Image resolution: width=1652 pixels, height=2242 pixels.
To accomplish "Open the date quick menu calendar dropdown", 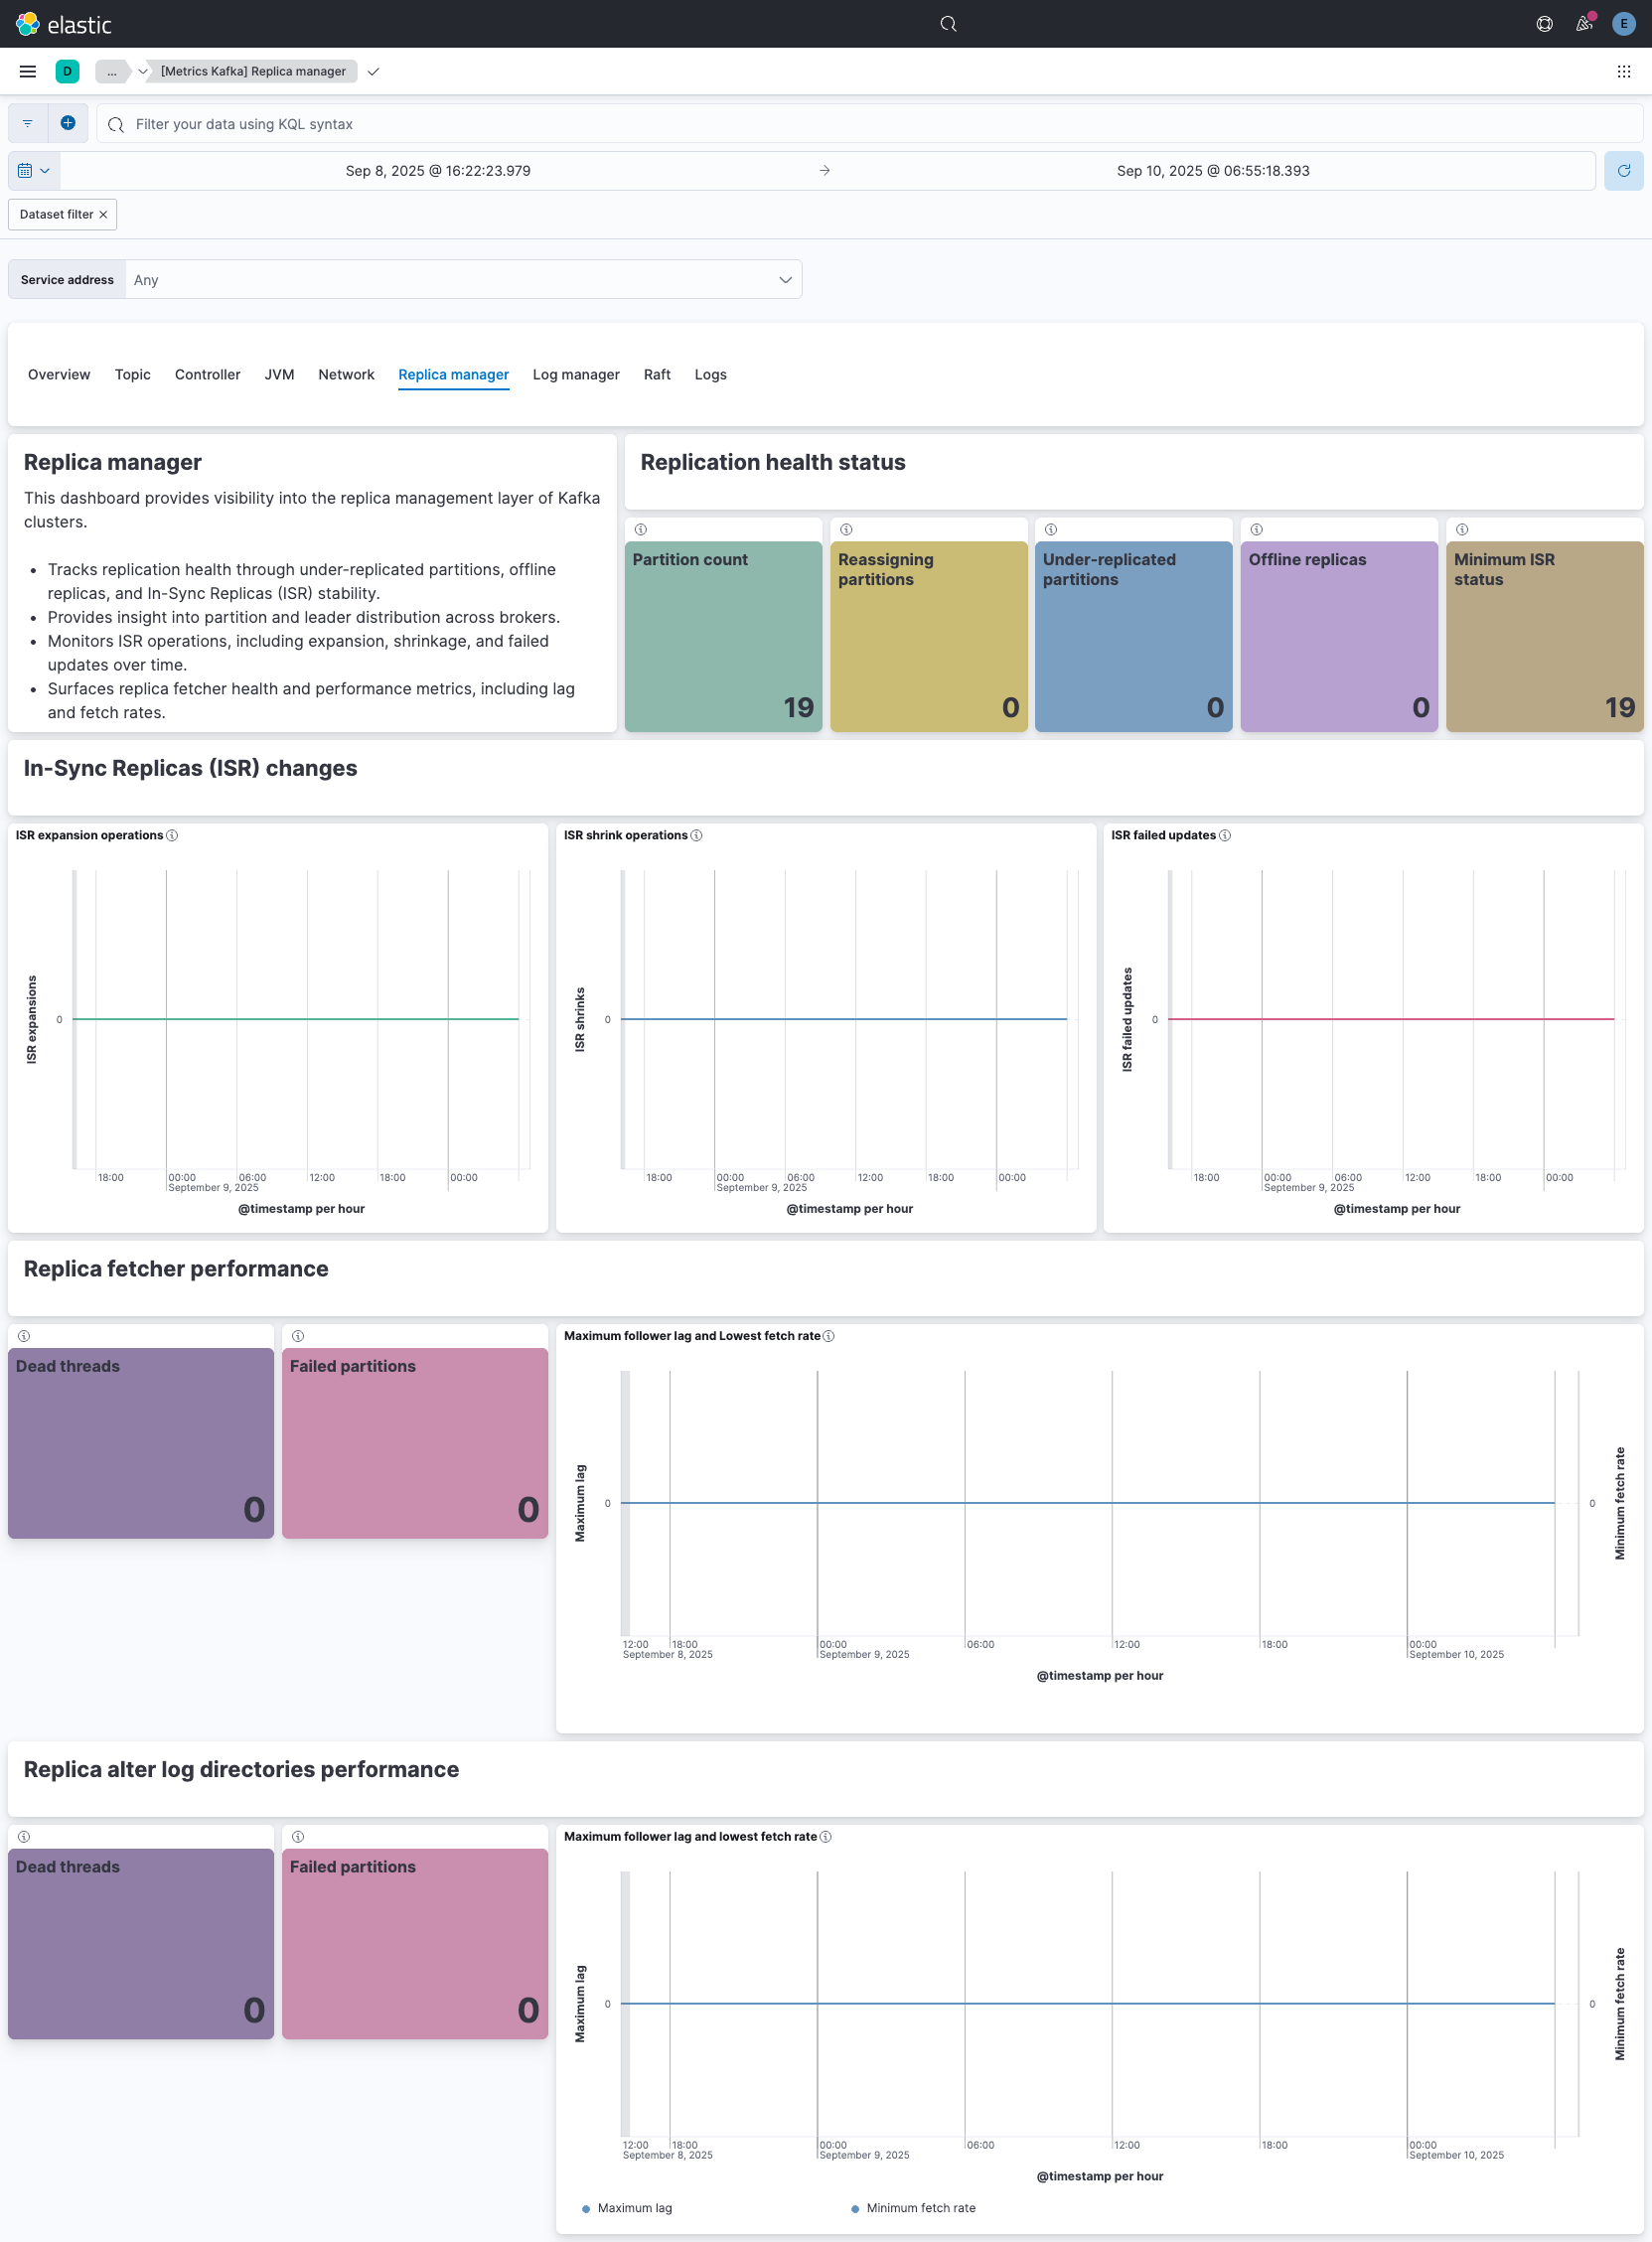I will pos(34,171).
